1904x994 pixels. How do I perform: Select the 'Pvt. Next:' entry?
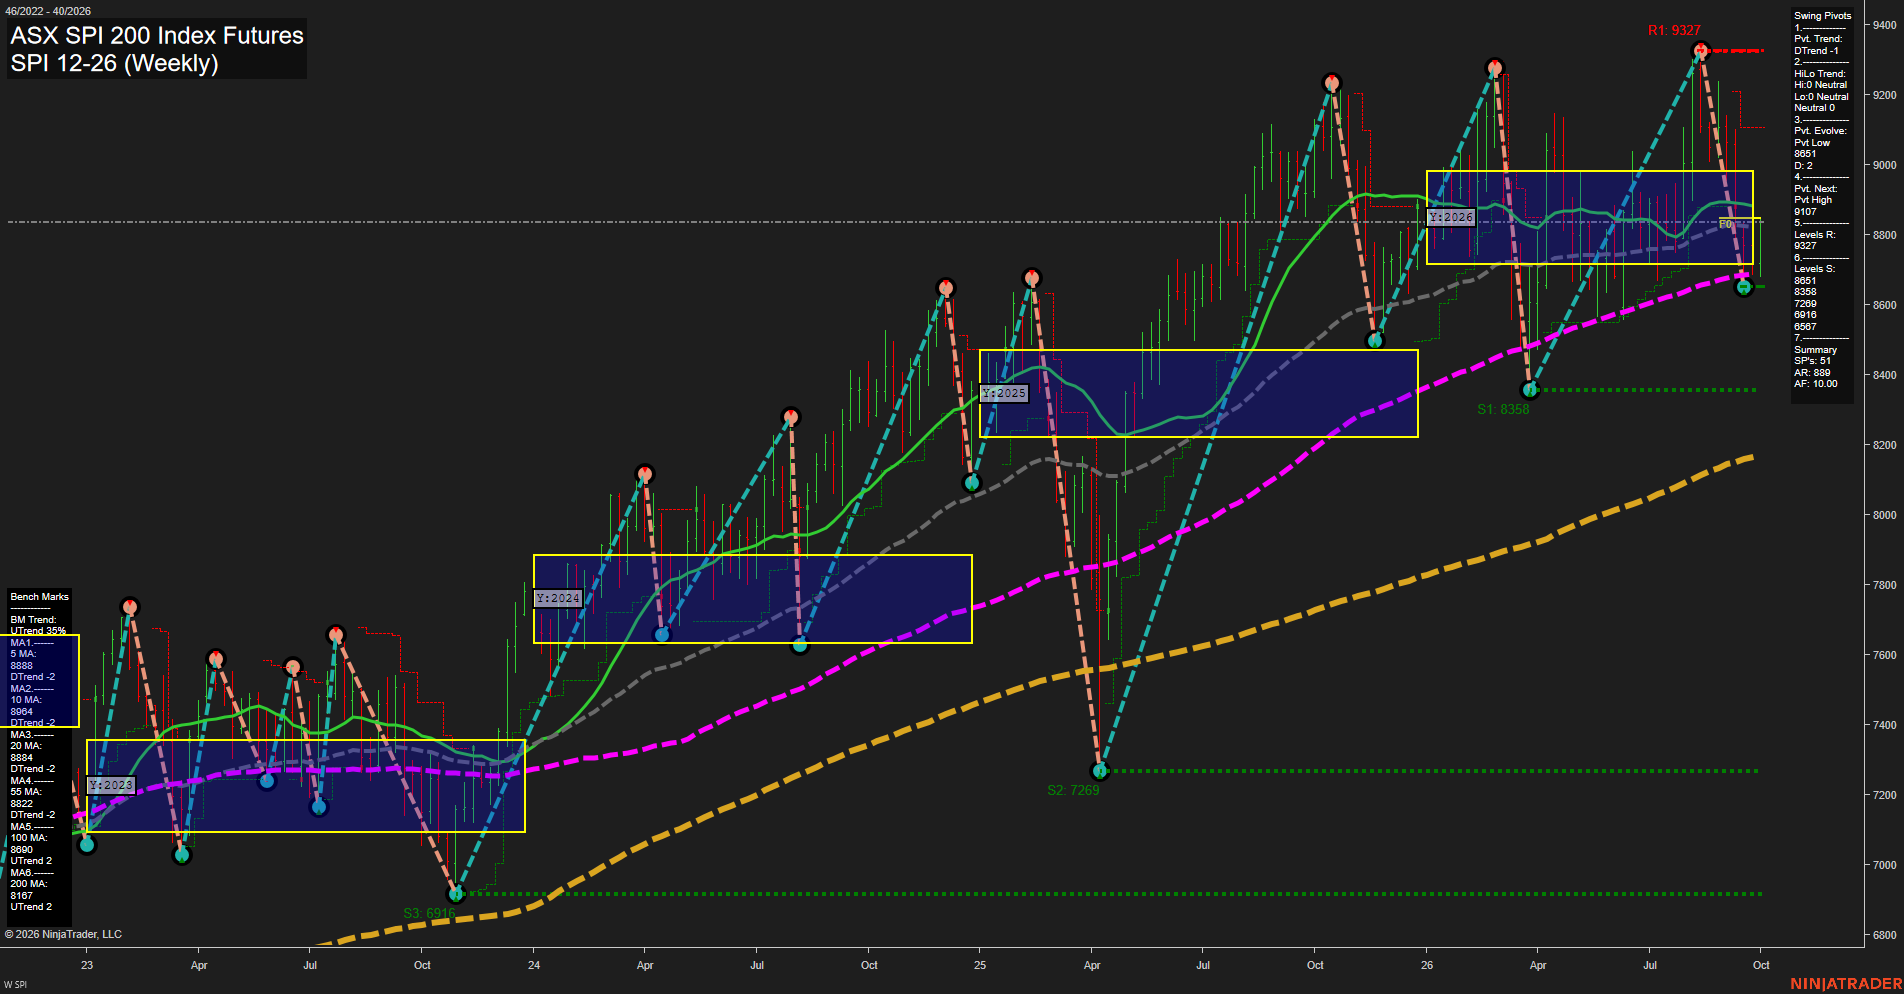[1815, 189]
